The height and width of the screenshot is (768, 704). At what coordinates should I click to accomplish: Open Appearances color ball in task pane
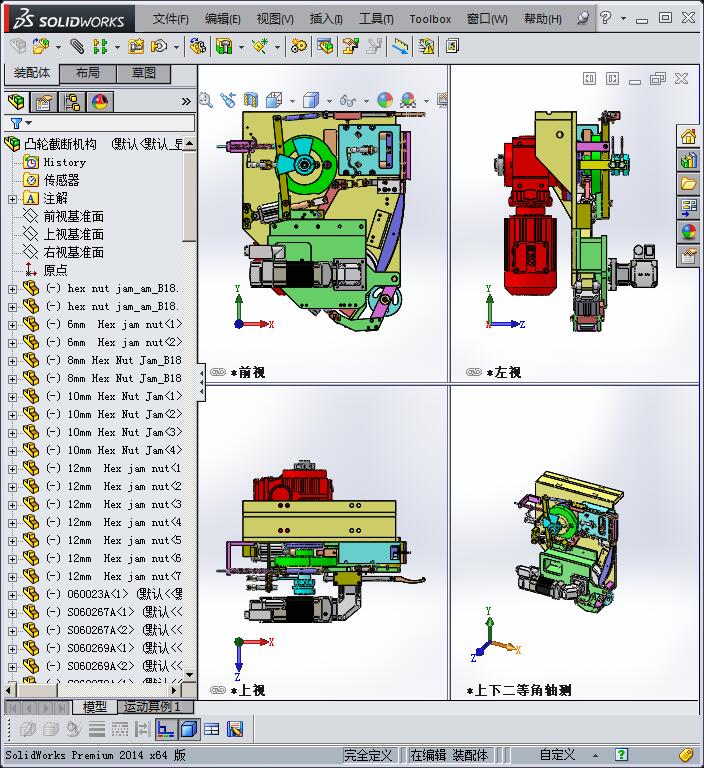coord(688,232)
